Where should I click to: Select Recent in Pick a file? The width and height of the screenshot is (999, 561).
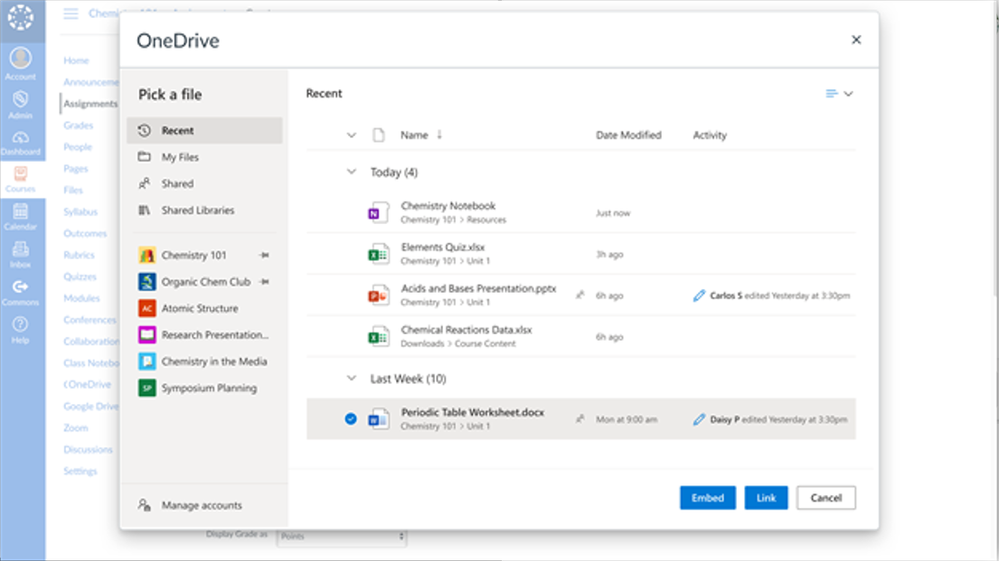205,131
